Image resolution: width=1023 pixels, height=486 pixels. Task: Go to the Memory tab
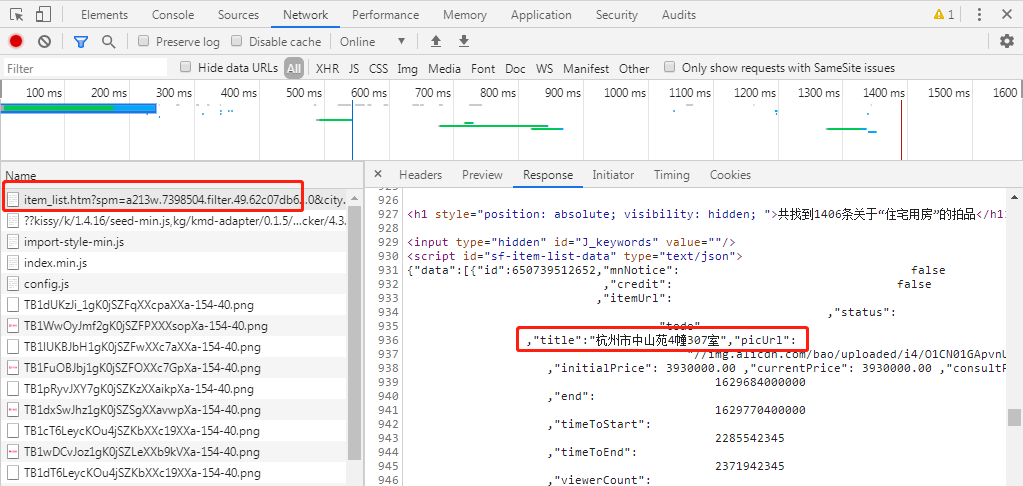pos(465,14)
